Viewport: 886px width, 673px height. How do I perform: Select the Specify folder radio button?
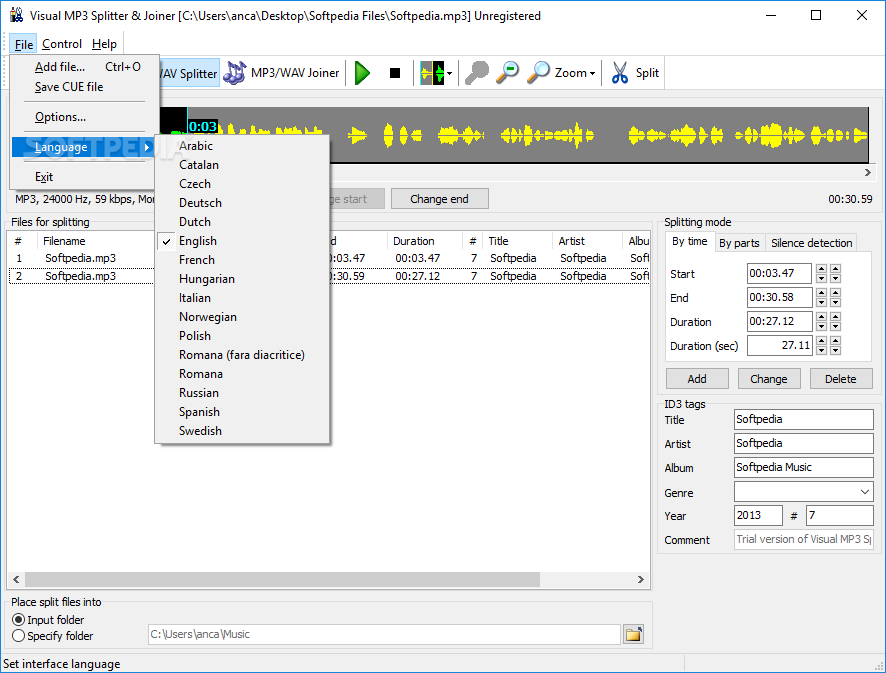pos(19,636)
